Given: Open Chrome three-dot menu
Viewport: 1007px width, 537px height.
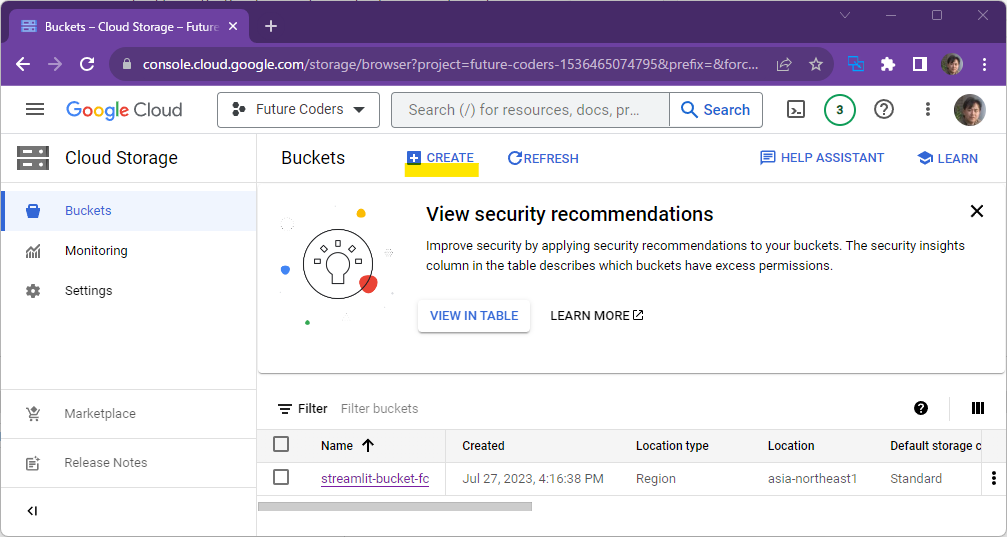Looking at the screenshot, I should coord(984,64).
